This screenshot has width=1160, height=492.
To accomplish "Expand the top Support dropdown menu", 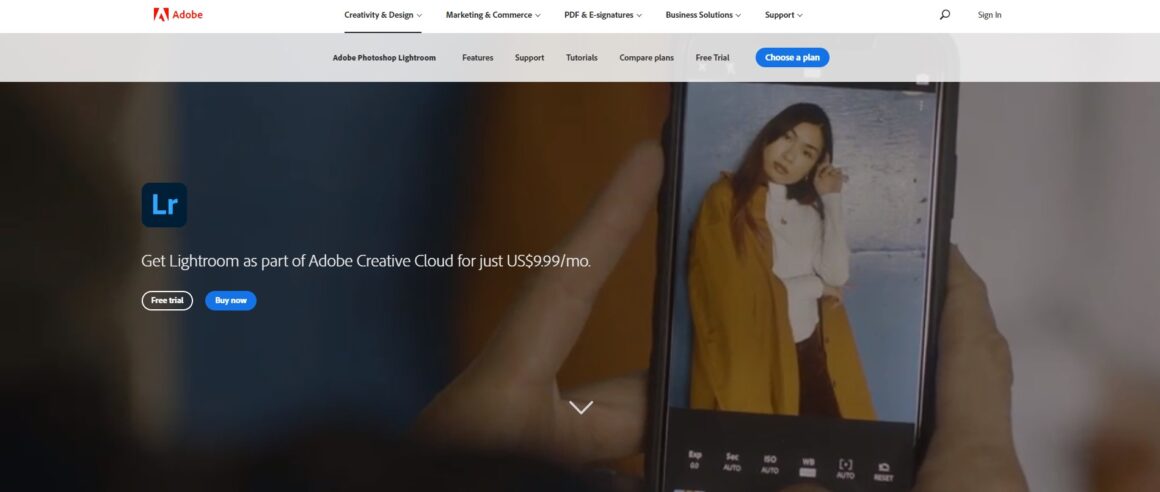I will pos(783,15).
